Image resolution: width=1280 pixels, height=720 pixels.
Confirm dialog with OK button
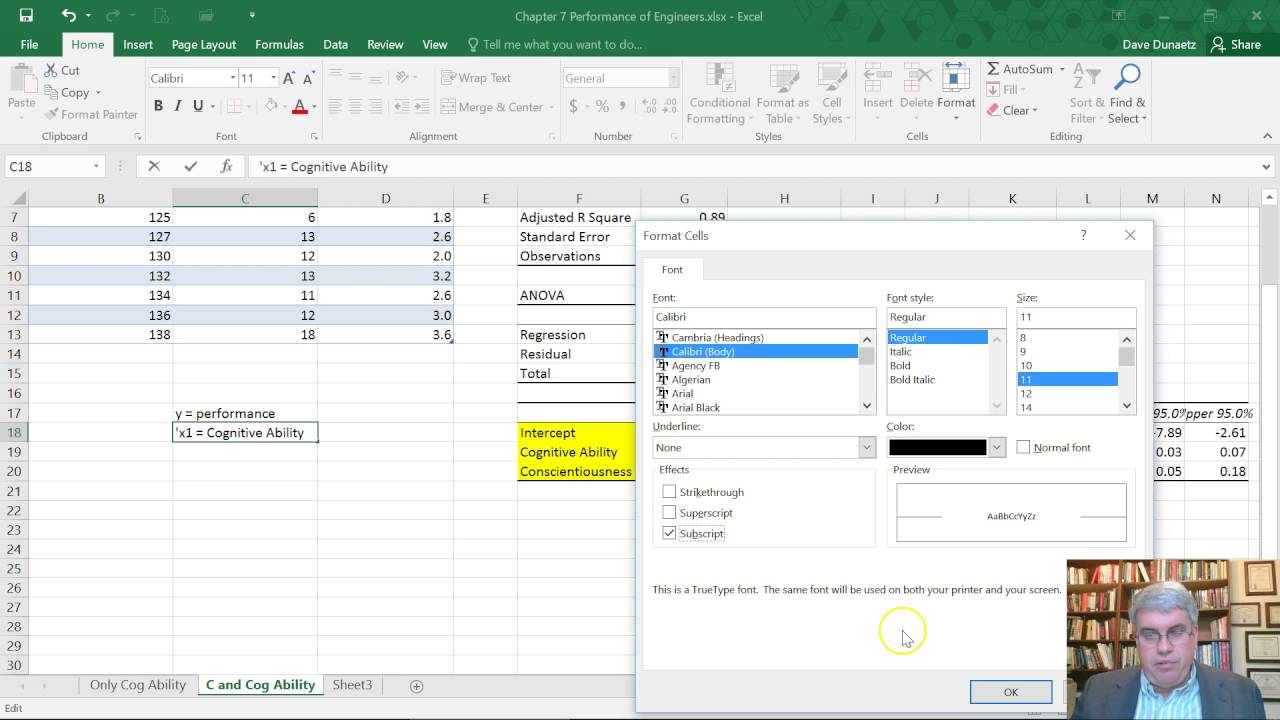coord(1010,692)
